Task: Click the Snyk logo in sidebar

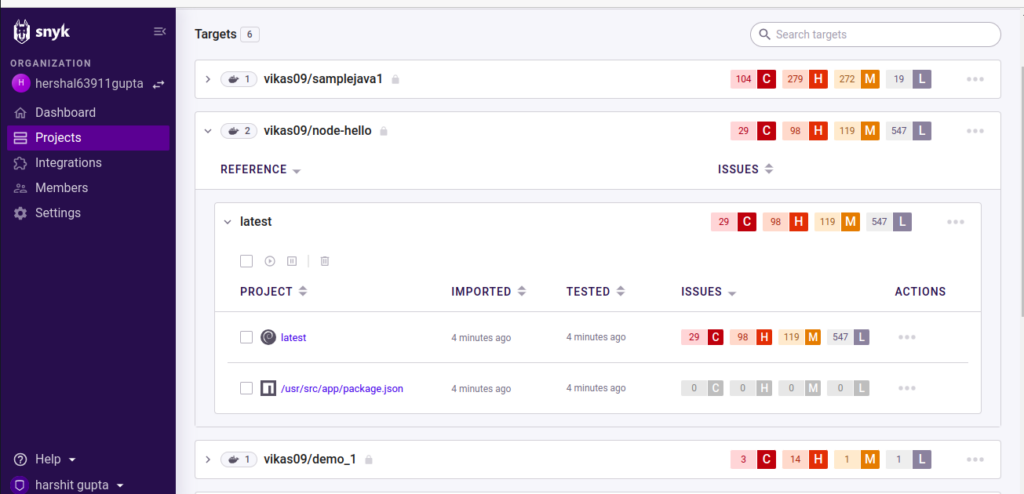Action: pos(41,32)
